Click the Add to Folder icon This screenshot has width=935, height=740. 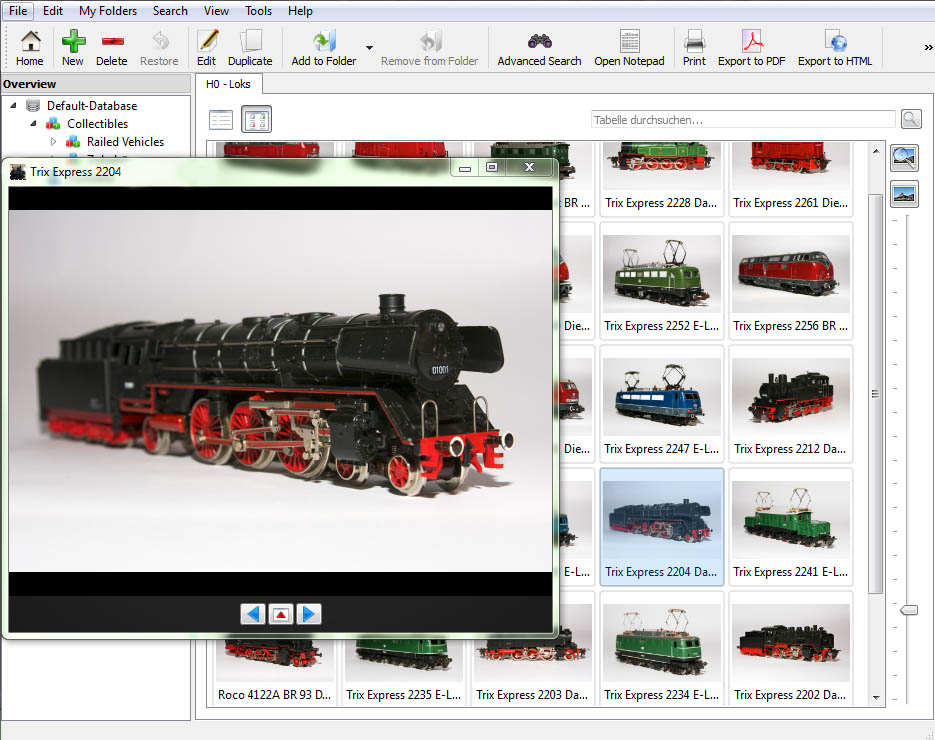tap(324, 48)
